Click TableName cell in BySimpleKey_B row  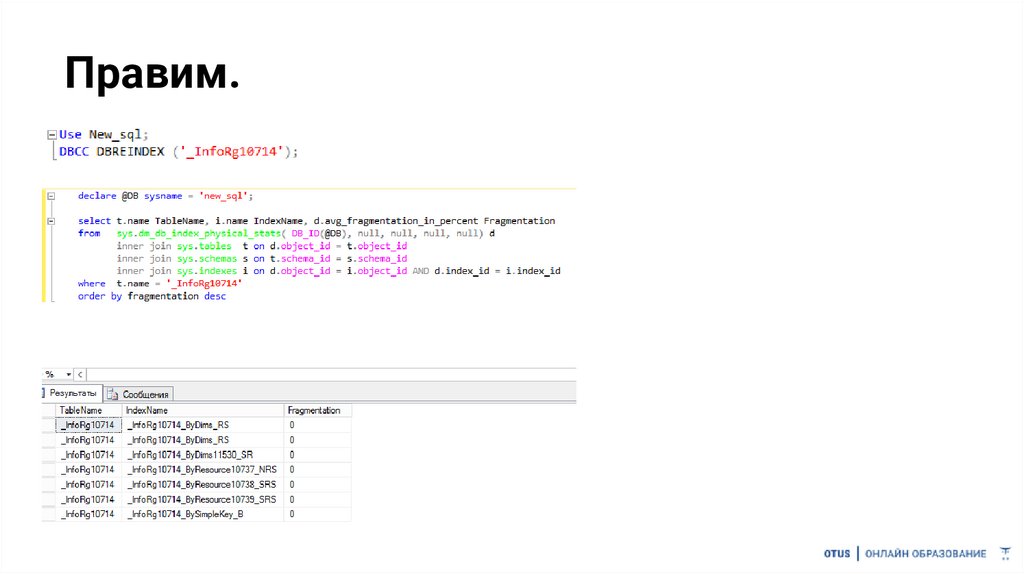point(89,515)
